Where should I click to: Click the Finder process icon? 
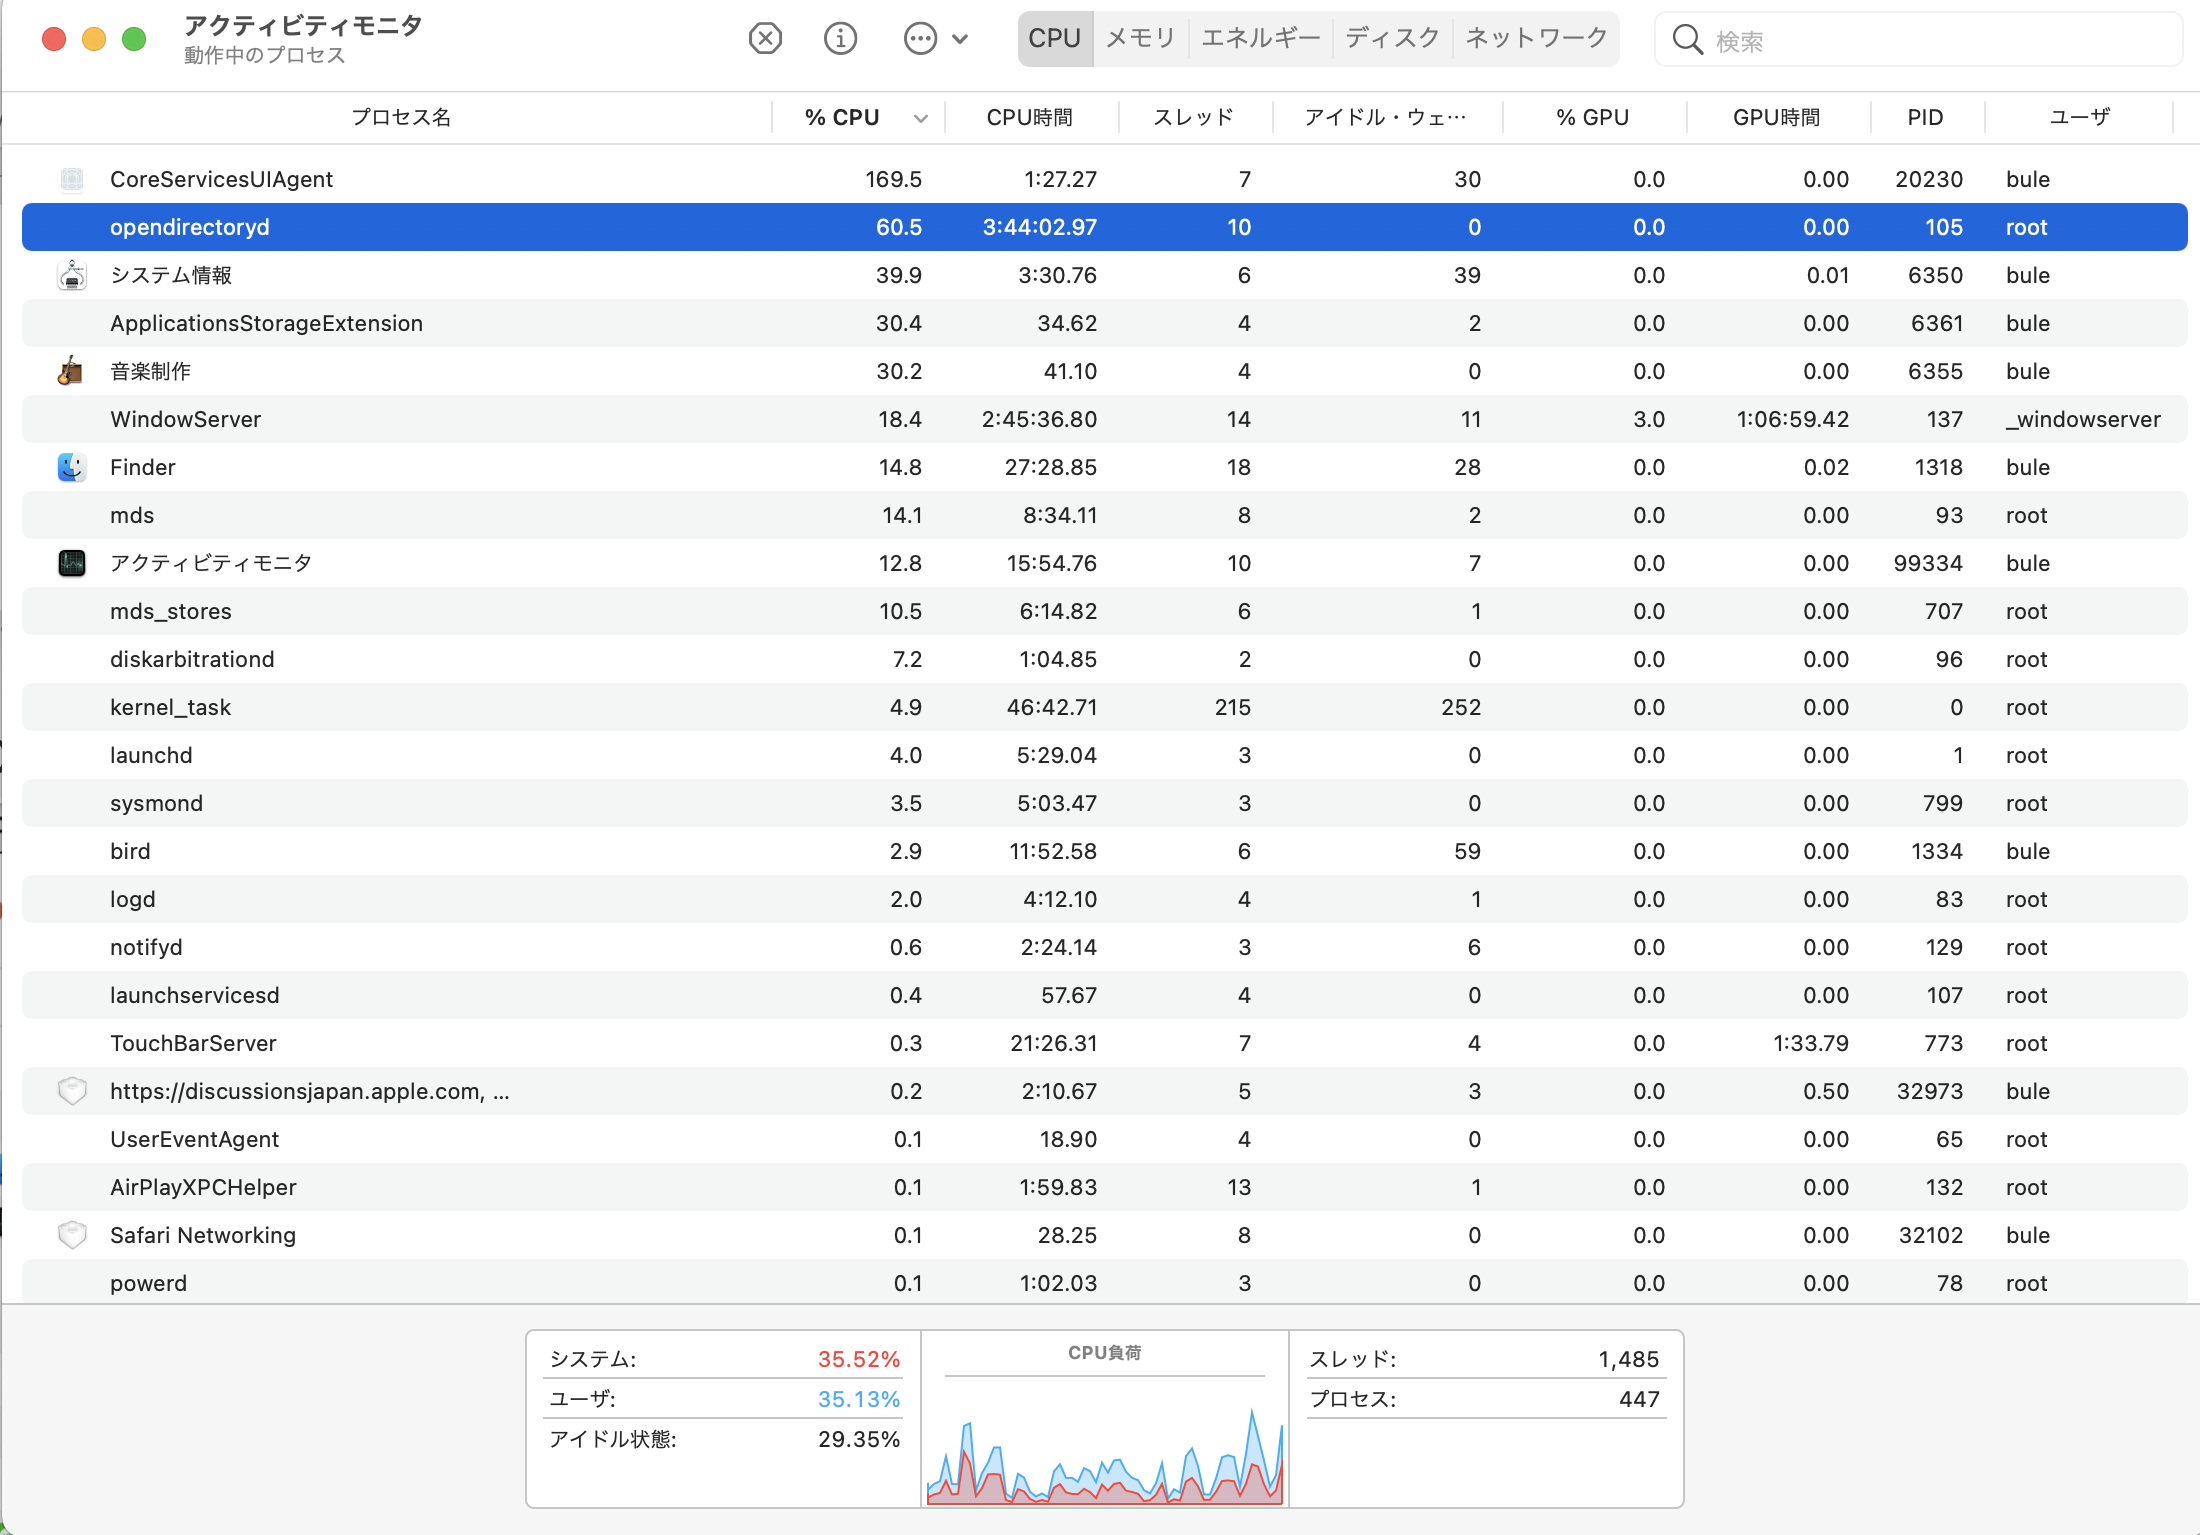[x=71, y=467]
